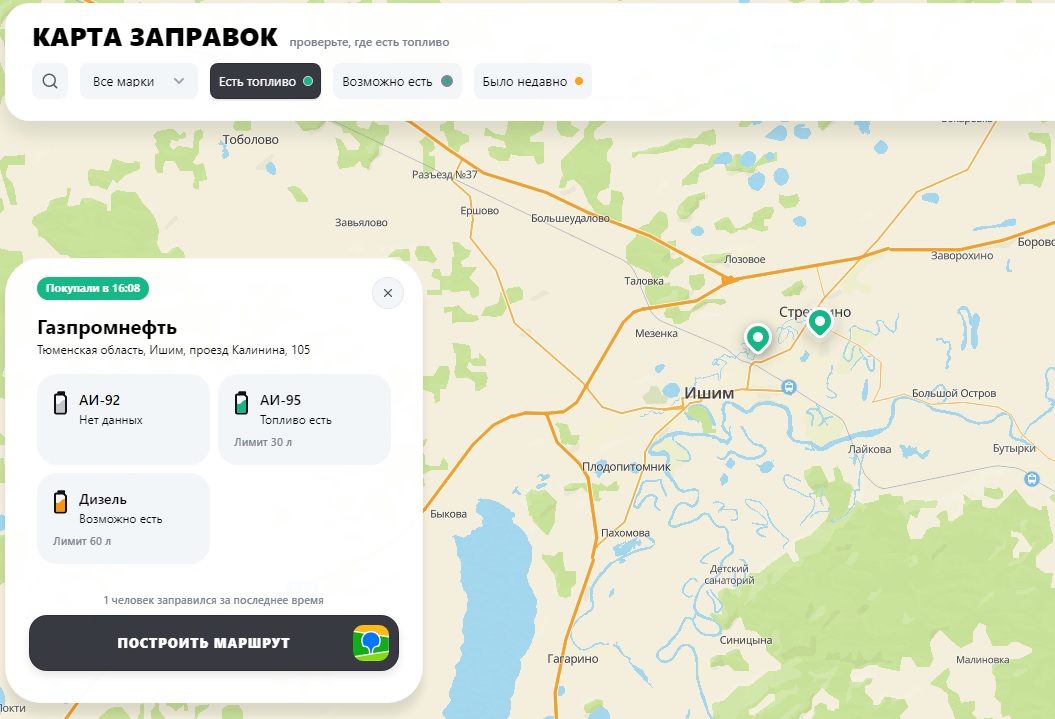Expand the 'Все марки' brand dropdown

pos(139,81)
